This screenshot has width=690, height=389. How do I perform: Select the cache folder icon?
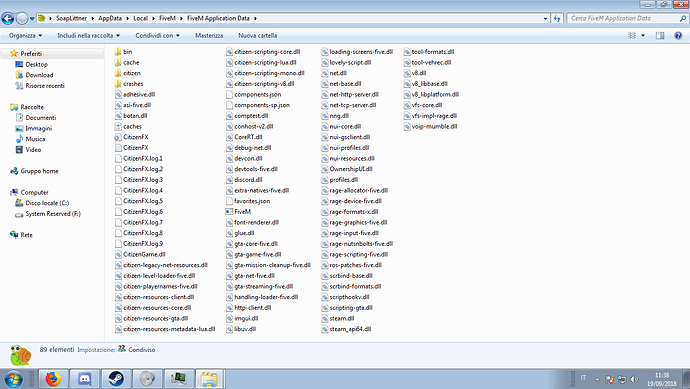tap(117, 62)
